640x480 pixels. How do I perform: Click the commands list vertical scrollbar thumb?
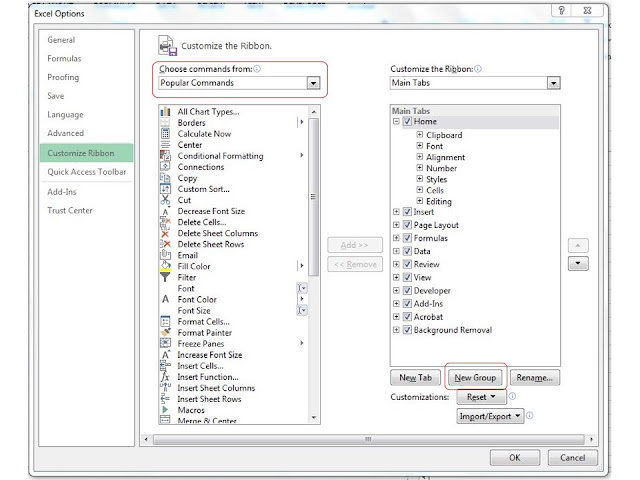click(313, 197)
